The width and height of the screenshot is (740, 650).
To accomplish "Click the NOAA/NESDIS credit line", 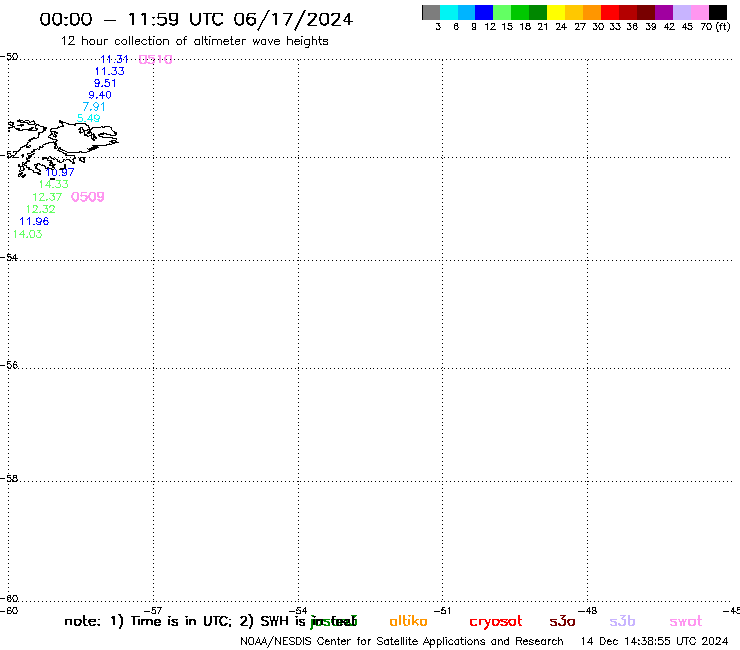I will coord(402,642).
